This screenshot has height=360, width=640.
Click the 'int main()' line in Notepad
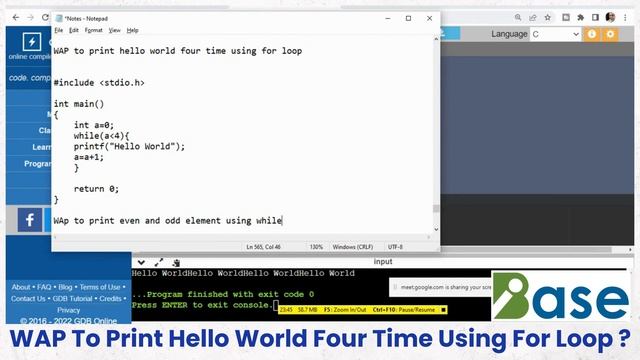(79, 104)
